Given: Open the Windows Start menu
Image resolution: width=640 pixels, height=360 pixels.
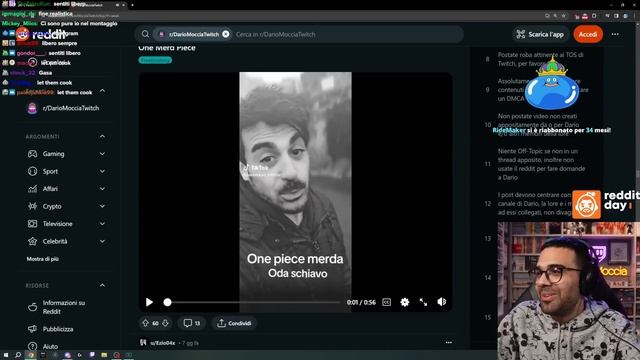Looking at the screenshot, I should 6,355.
